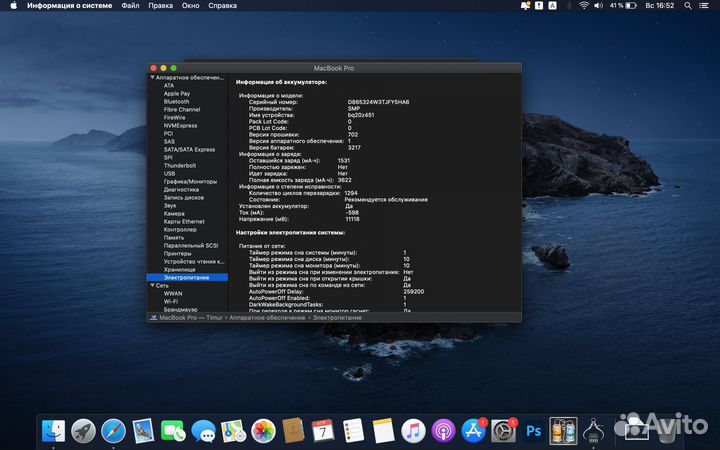Open the Информация о системе menu
Image resolution: width=720 pixels, height=450 pixels.
click(x=69, y=6)
